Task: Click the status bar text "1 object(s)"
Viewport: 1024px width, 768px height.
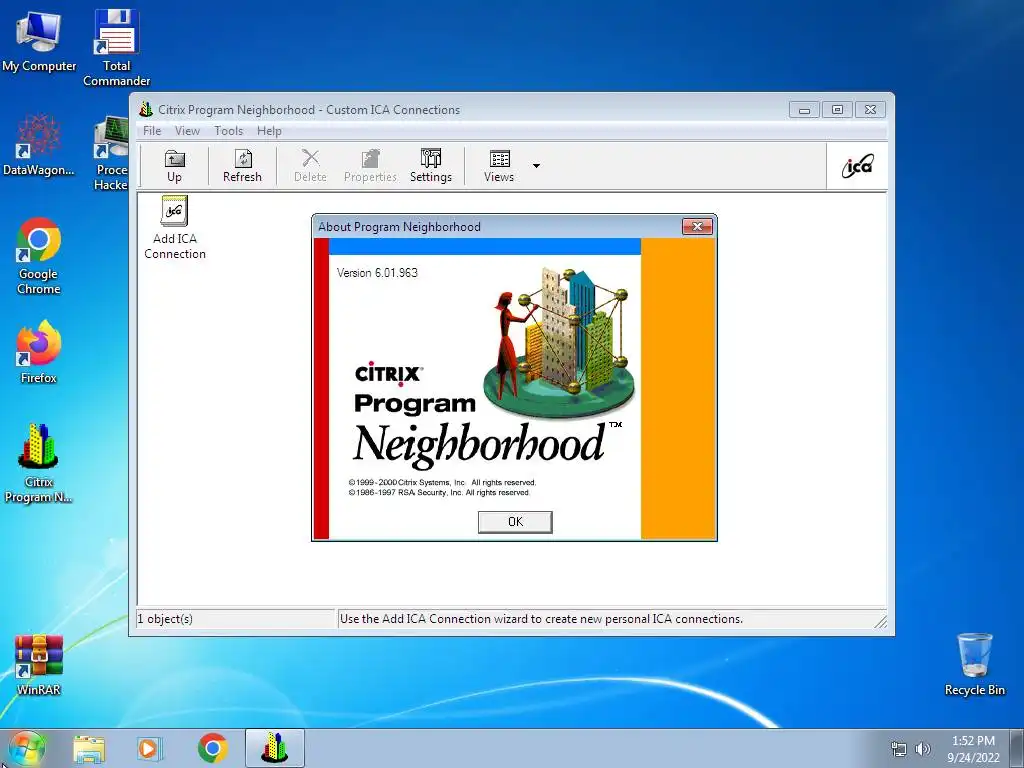Action: point(165,619)
